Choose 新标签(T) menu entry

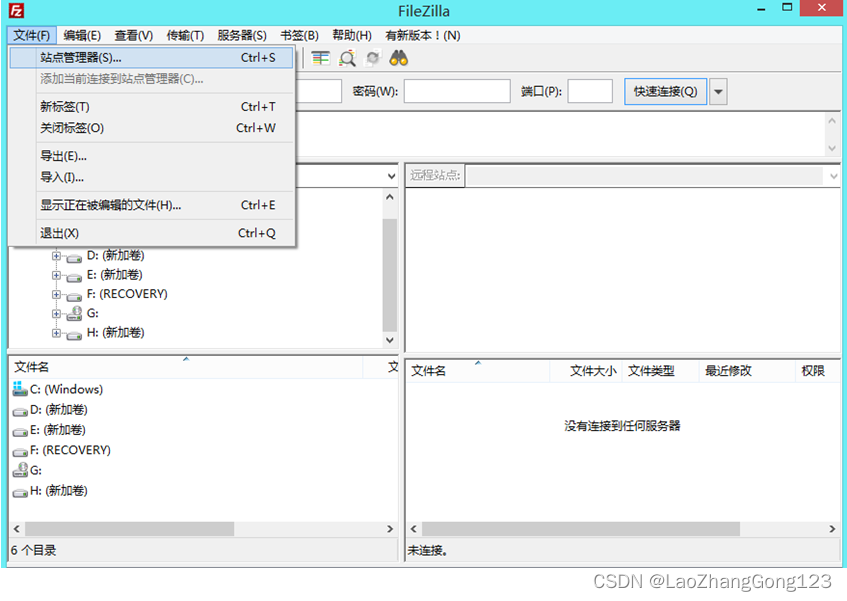(x=151, y=106)
